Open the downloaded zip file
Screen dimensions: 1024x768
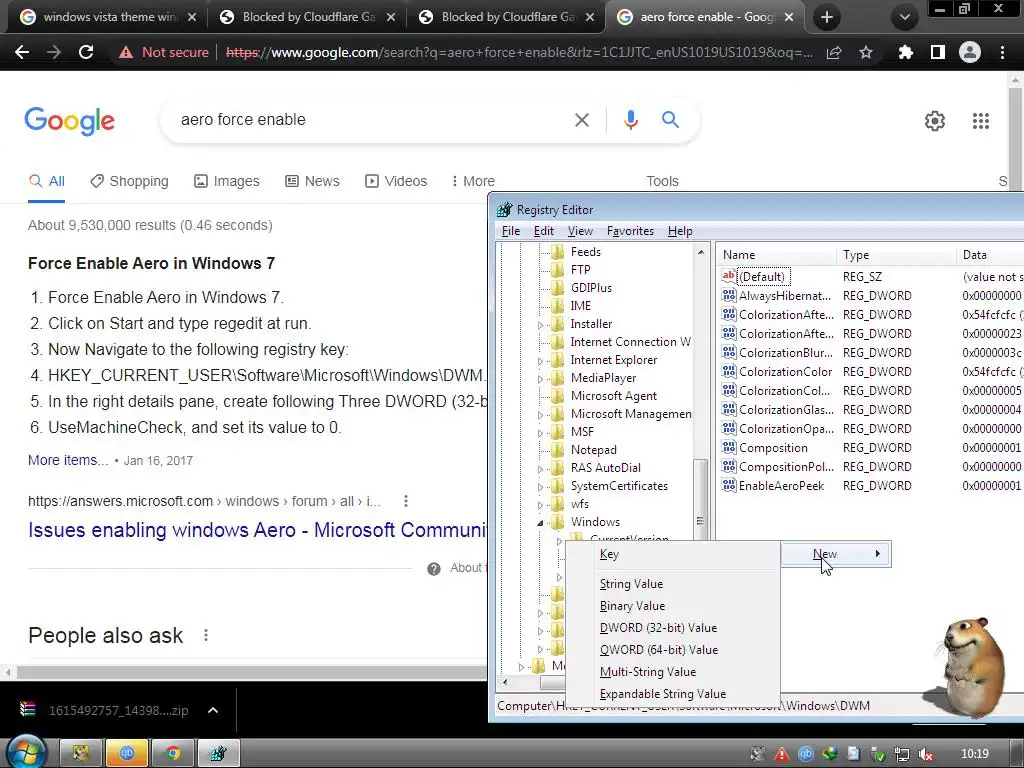106,710
